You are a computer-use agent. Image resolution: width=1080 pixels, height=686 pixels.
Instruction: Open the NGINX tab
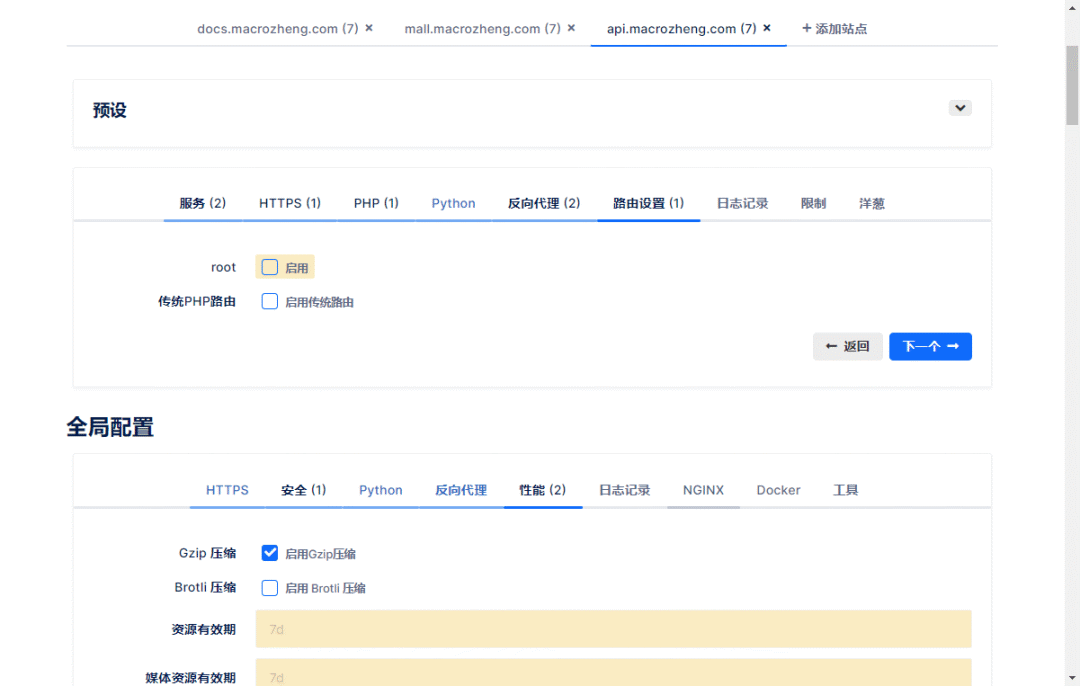703,490
